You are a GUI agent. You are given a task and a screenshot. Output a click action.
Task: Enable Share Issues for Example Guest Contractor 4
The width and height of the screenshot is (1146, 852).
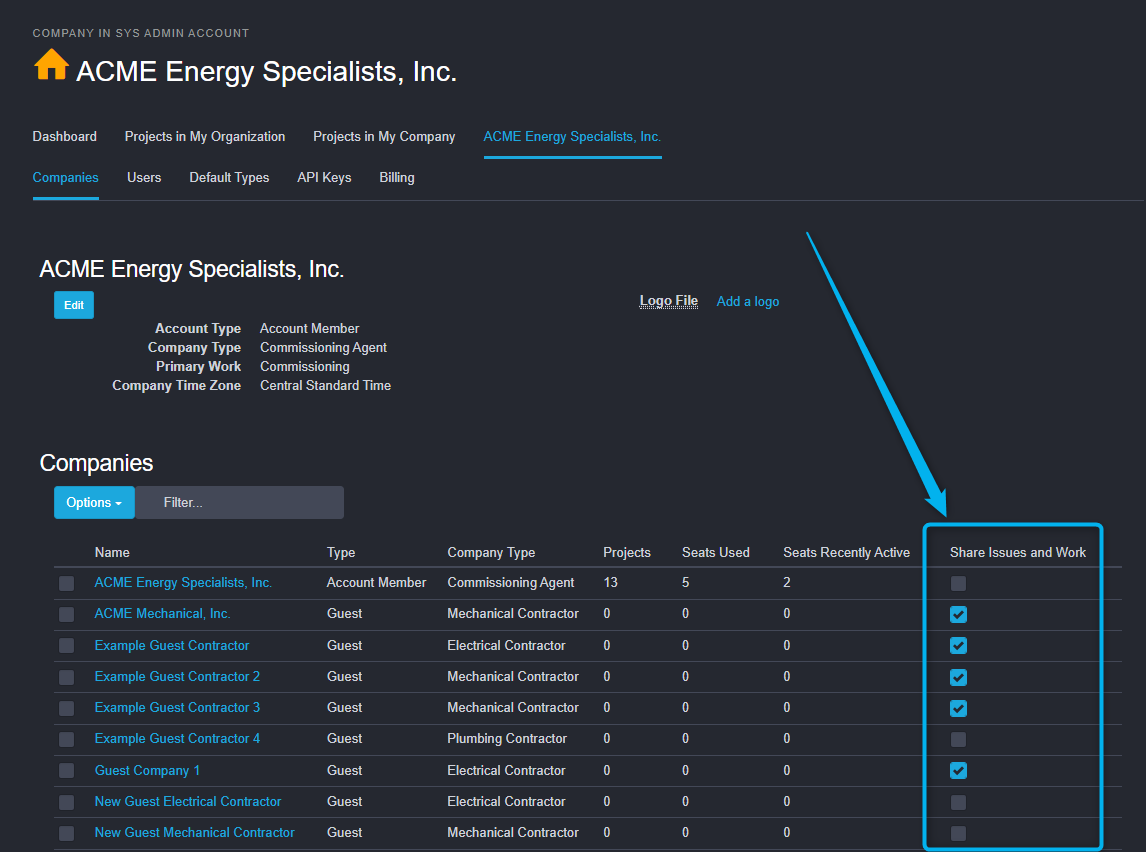pos(958,739)
